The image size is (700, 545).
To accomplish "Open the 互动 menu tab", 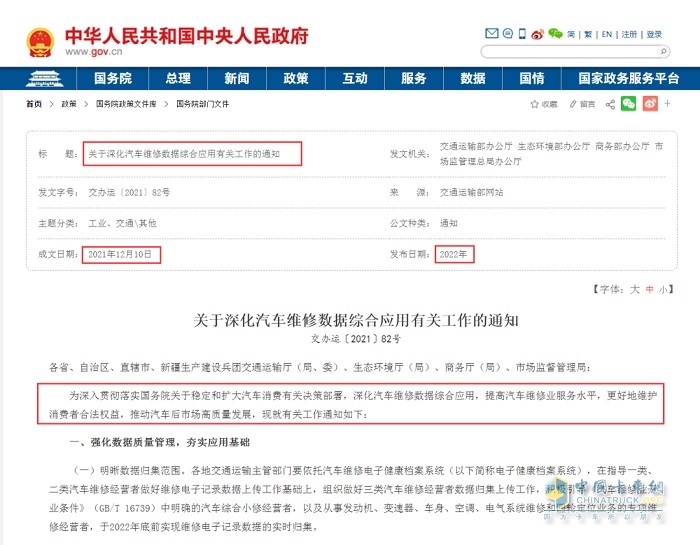I will tap(355, 78).
